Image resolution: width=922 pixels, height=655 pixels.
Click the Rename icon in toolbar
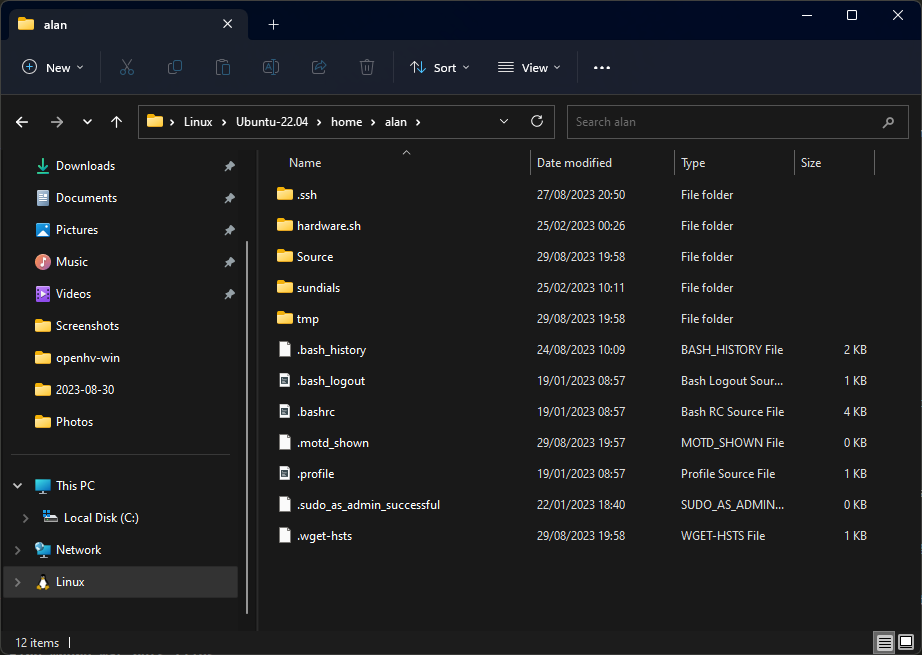pyautogui.click(x=271, y=67)
